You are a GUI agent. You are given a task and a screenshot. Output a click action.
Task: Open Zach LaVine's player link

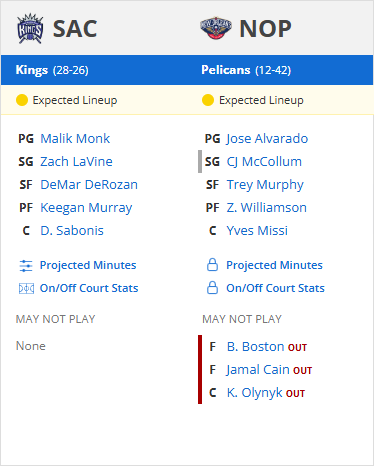coord(76,162)
